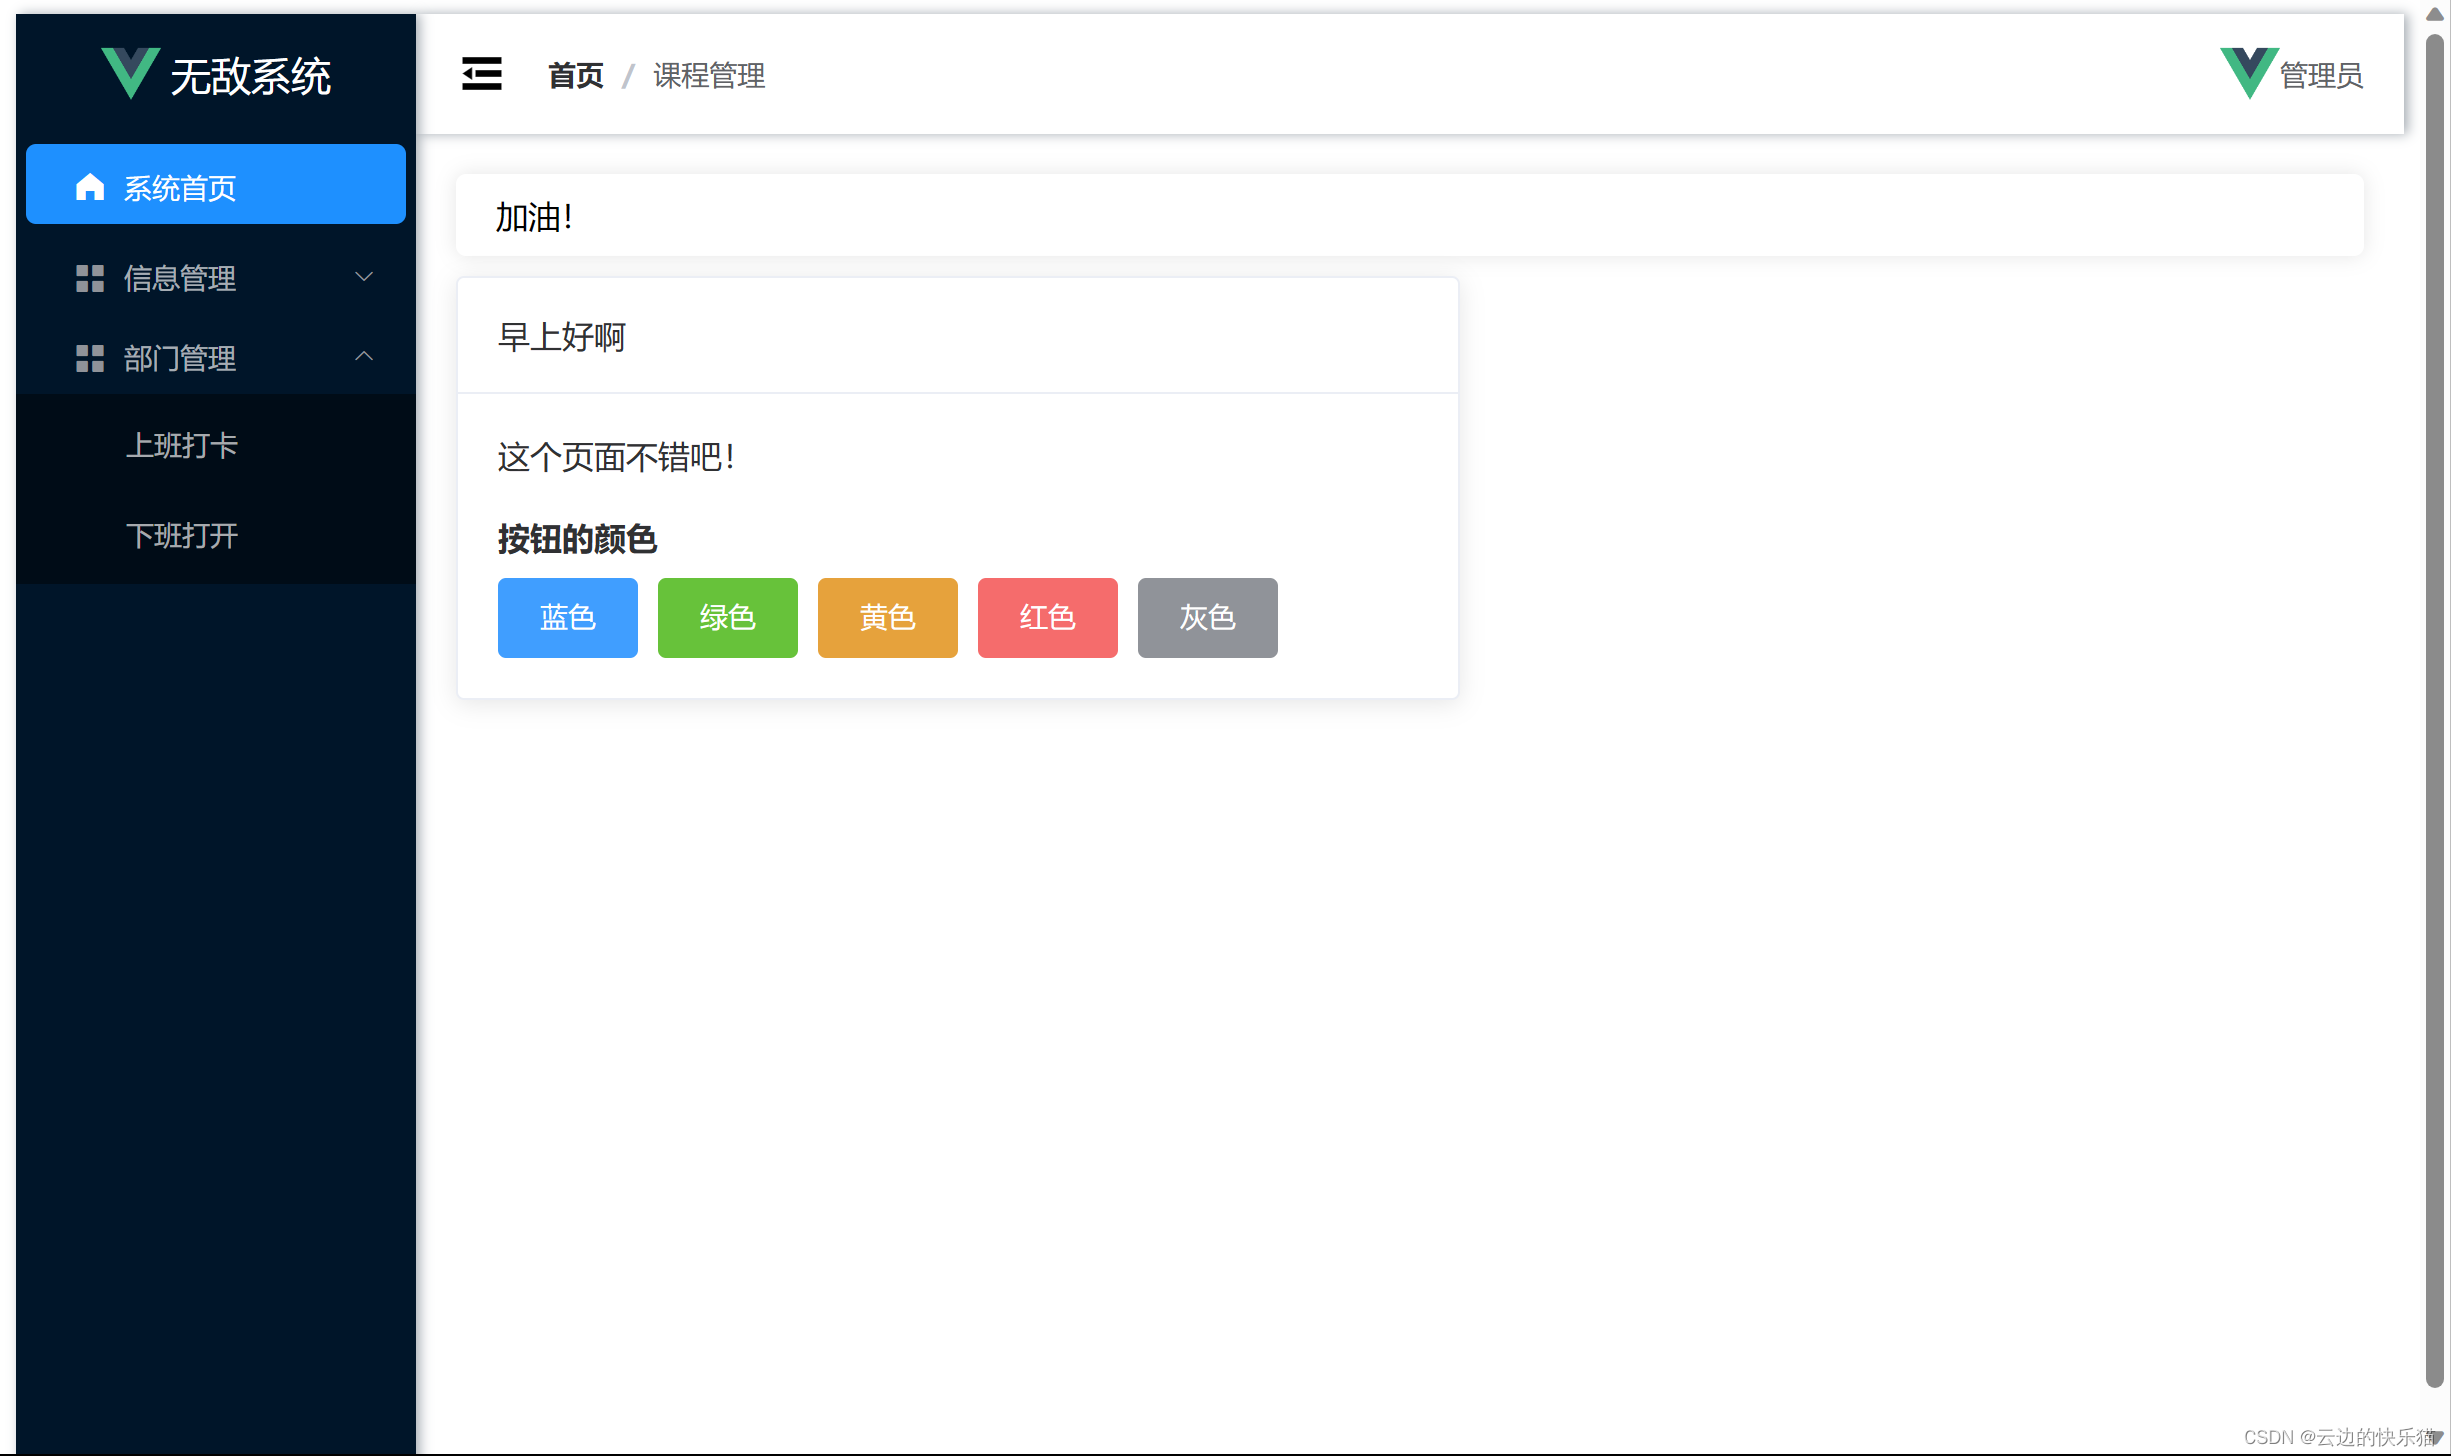Expand the 信息管理 submenu chevron
Viewport: 2451px width, 1456px height.
click(364, 277)
